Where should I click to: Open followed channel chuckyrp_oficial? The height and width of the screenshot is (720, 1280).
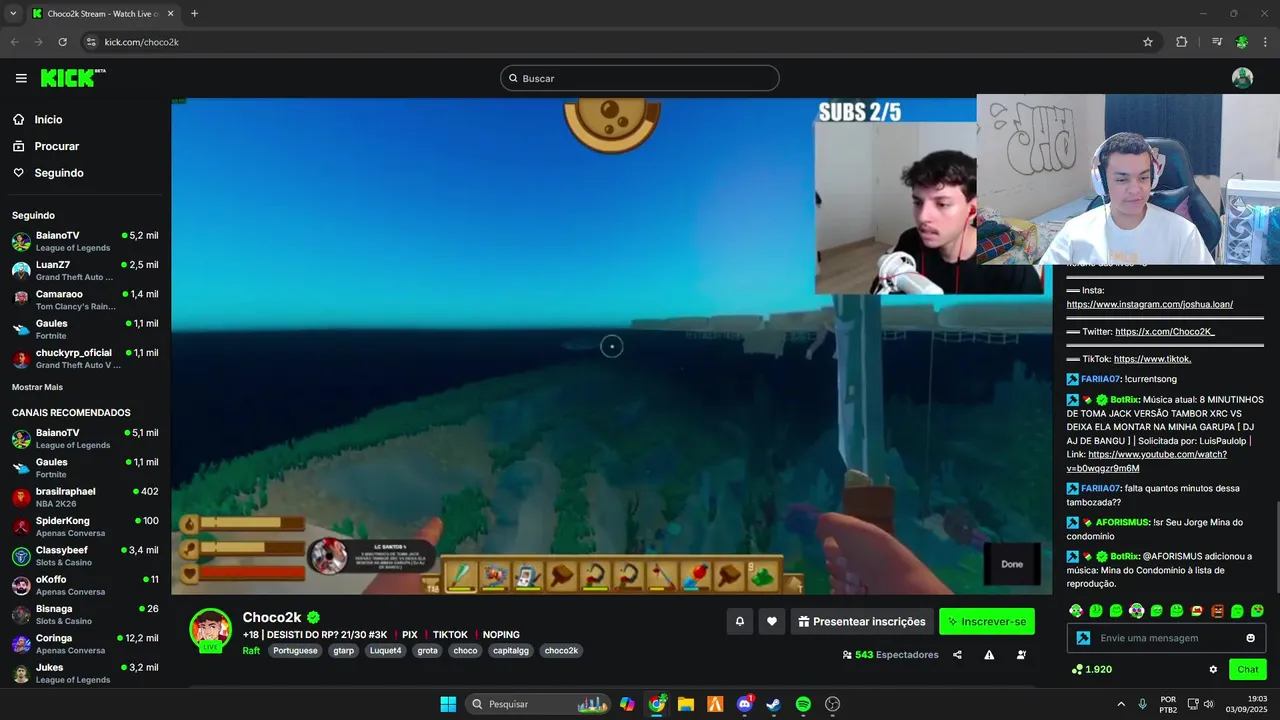pos(85,359)
